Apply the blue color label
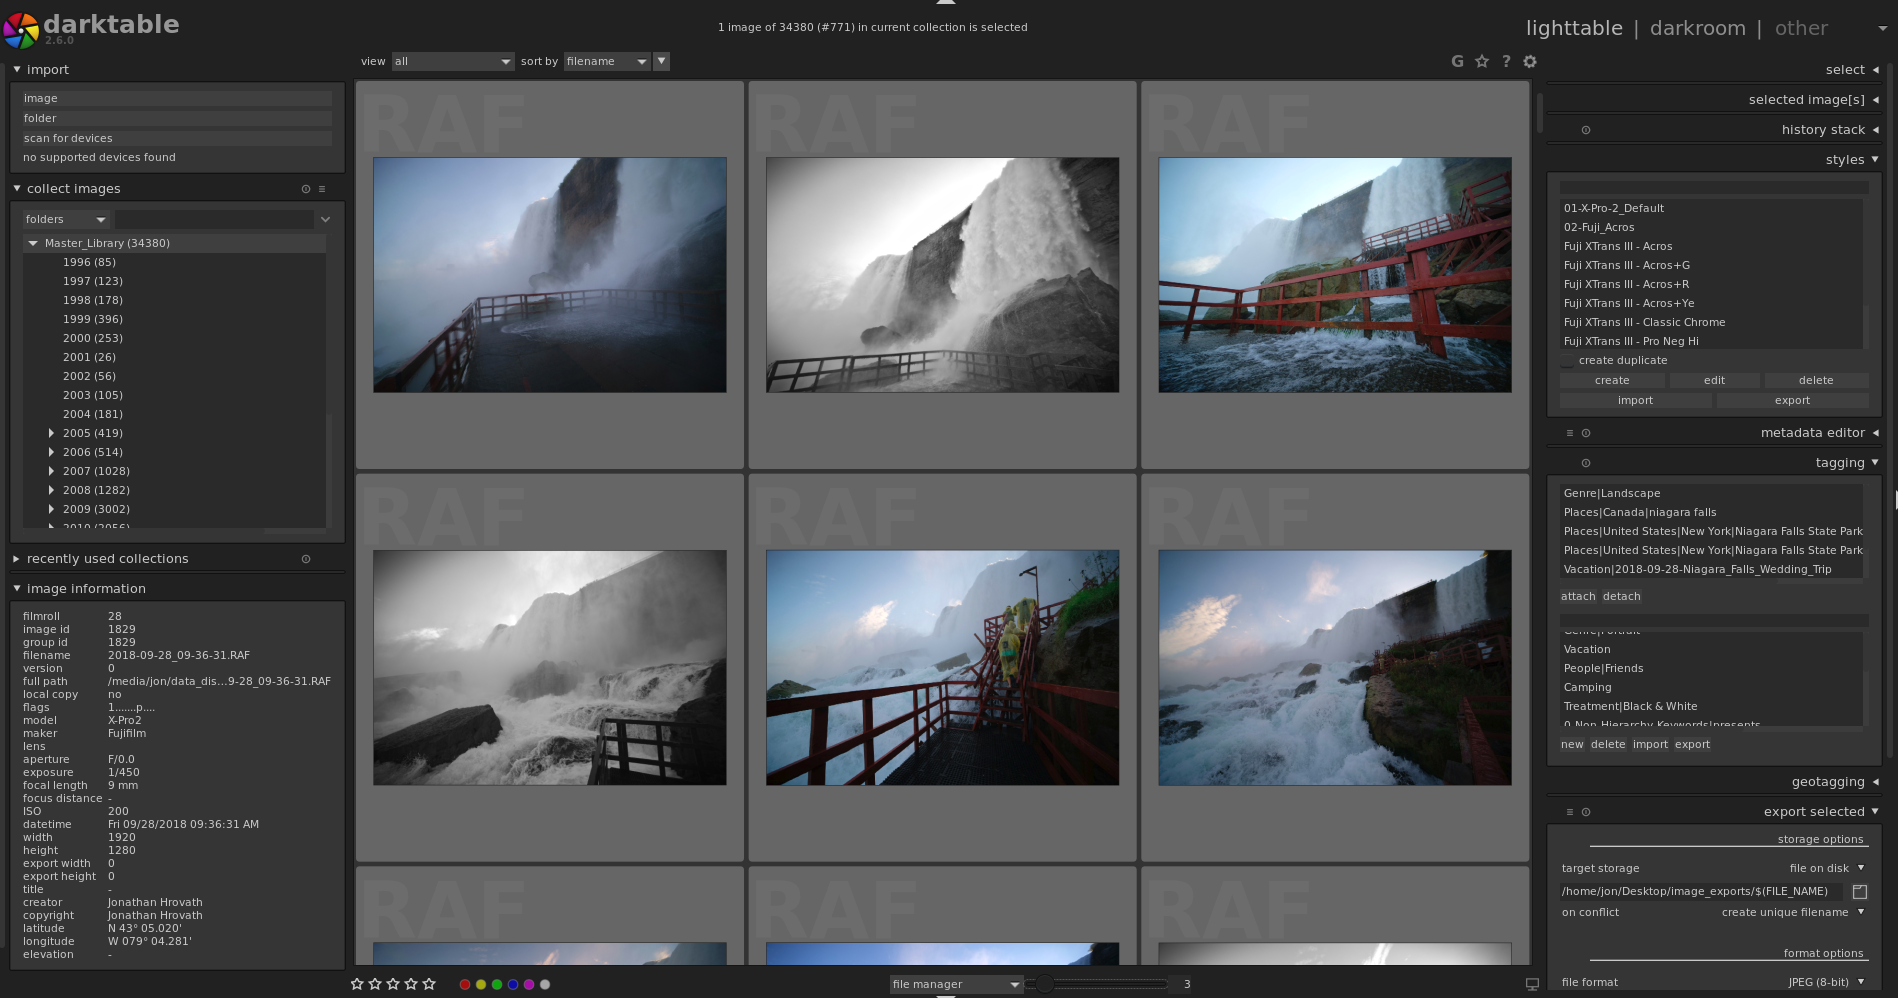The height and width of the screenshot is (998, 1898). [513, 984]
